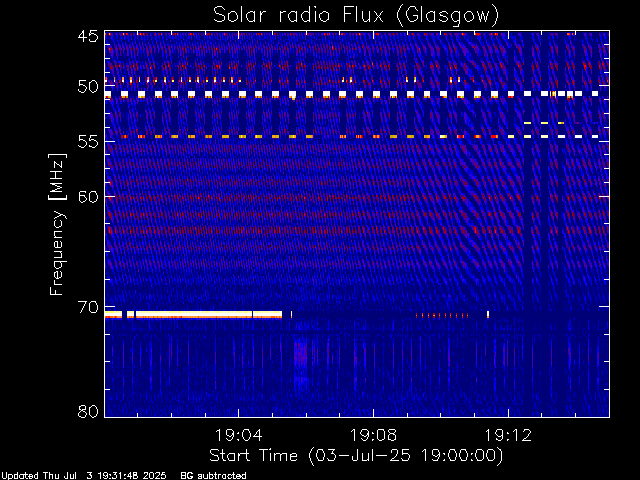Screen dimensions: 640x480
Task: Click the Updated Thu Jul 3 timestamp text
Action: (x=84, y=476)
